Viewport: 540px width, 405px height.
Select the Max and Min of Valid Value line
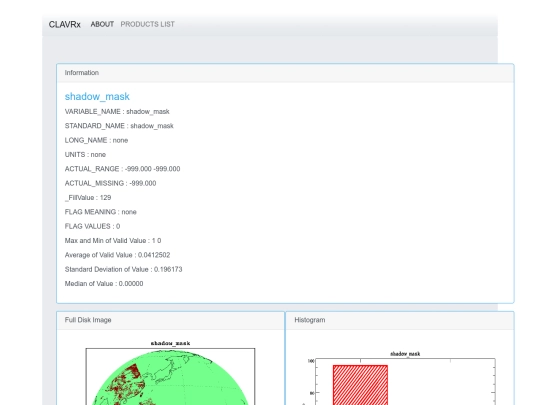[x=113, y=241]
